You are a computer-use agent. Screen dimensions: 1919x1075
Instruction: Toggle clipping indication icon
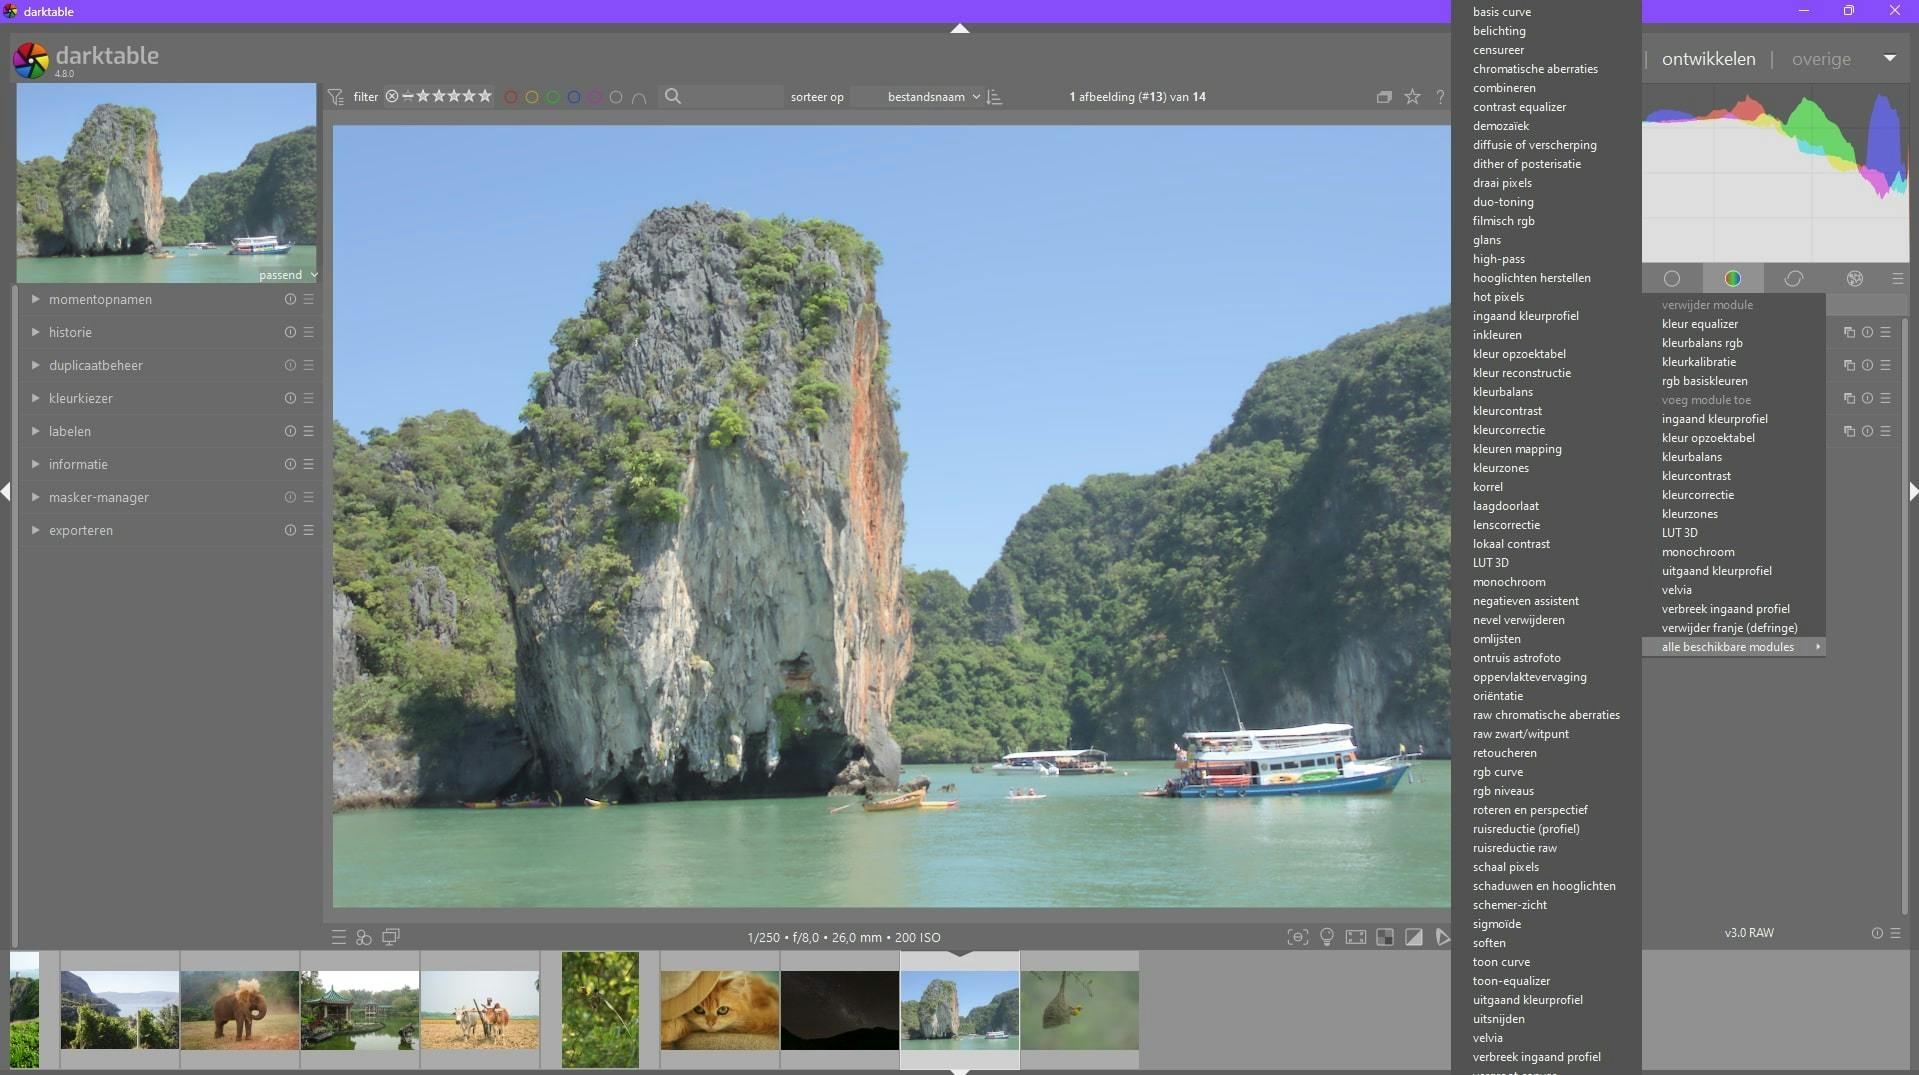pyautogui.click(x=1414, y=937)
